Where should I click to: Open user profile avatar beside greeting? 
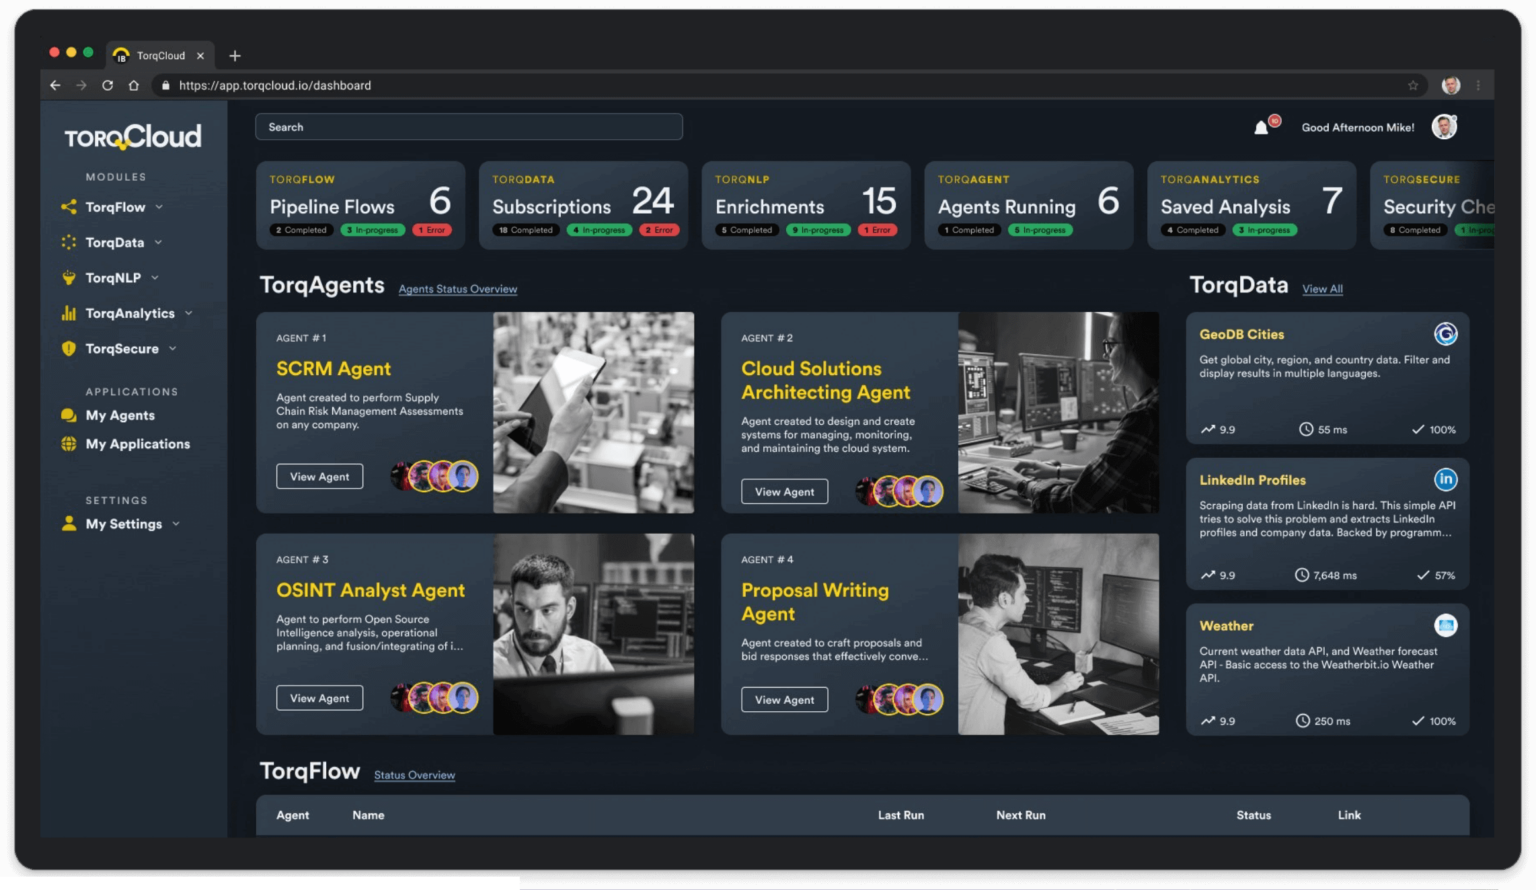pos(1443,127)
